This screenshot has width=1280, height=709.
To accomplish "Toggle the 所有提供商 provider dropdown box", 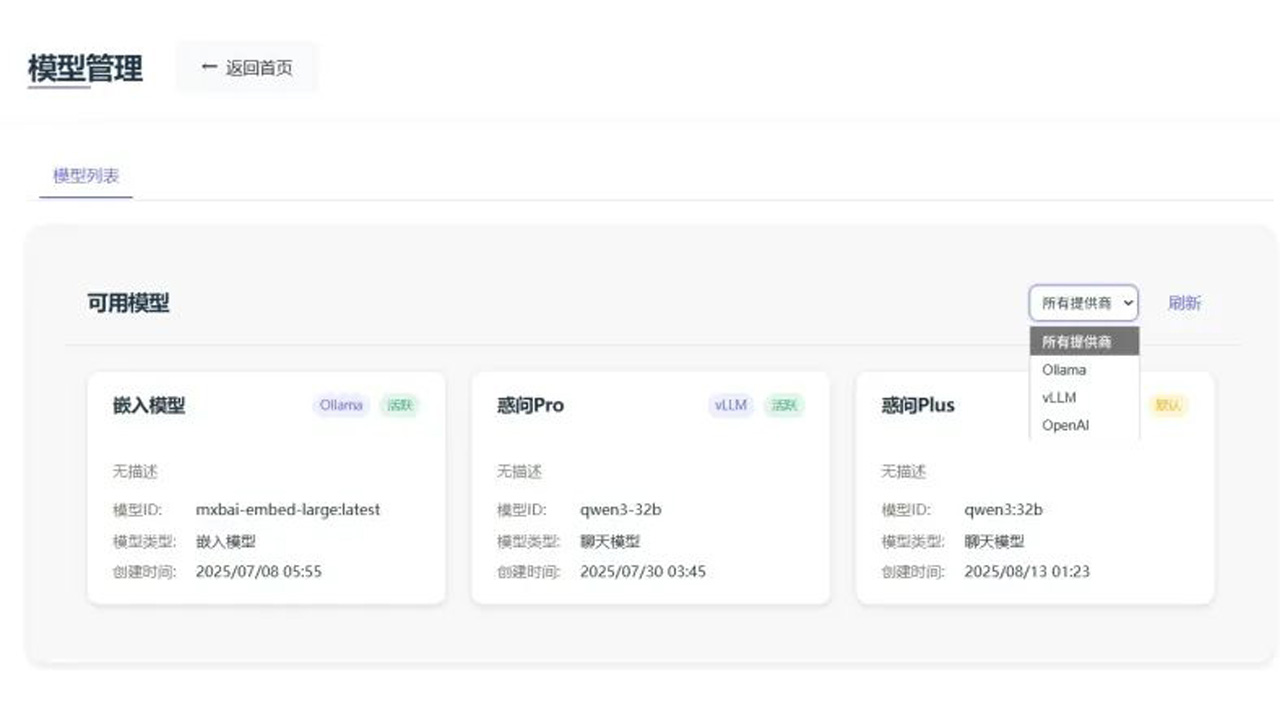I will (1083, 303).
